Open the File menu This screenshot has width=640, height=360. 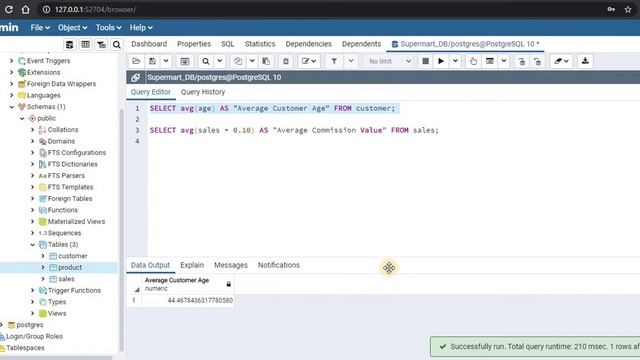click(40, 27)
